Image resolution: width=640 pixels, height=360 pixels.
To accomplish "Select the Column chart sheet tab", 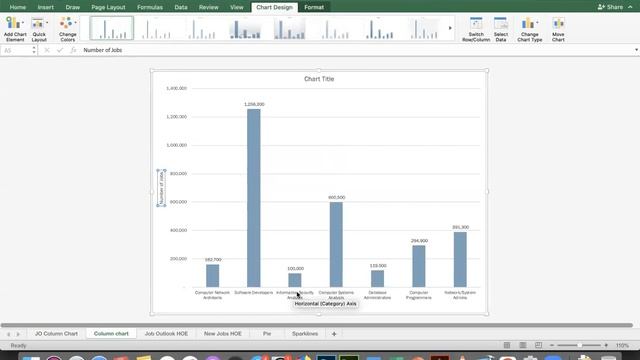I will [x=111, y=334].
